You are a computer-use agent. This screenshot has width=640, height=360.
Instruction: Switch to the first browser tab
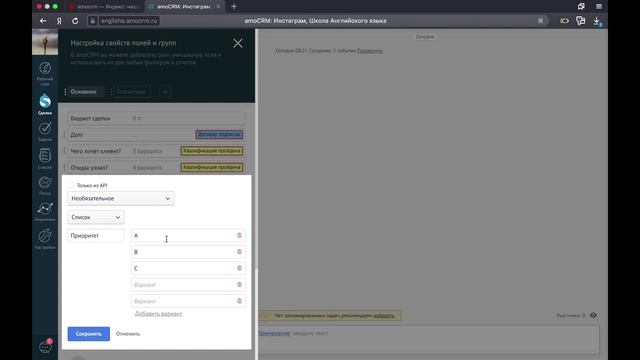tap(104, 7)
